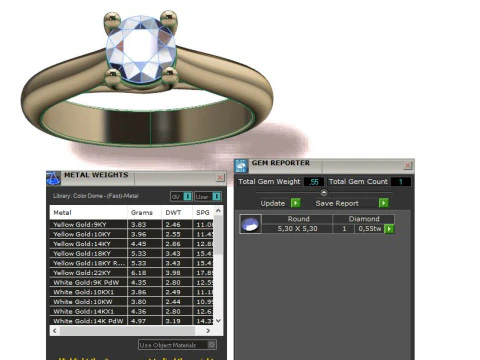Select the White Gold:10KX1 row
Image resolution: width=480 pixels, height=360 pixels.
pyautogui.click(x=132, y=292)
